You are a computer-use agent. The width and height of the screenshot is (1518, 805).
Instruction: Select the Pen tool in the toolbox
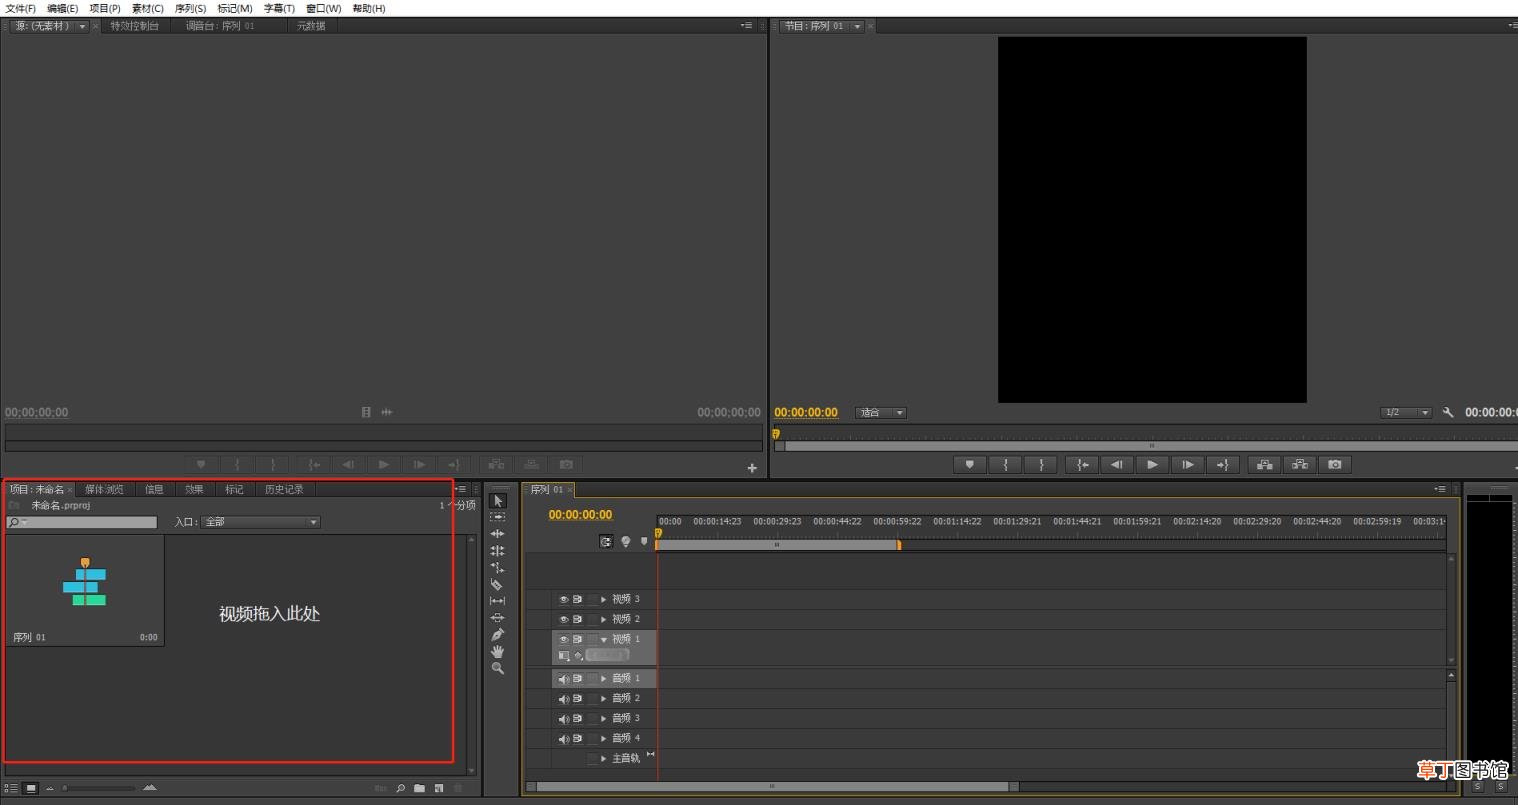(x=497, y=634)
